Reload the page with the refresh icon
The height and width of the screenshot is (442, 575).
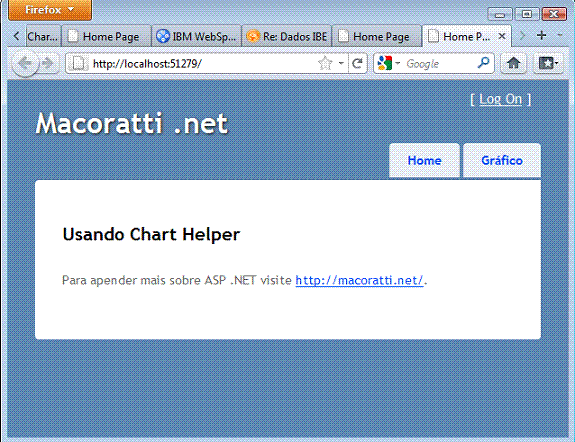tap(358, 63)
